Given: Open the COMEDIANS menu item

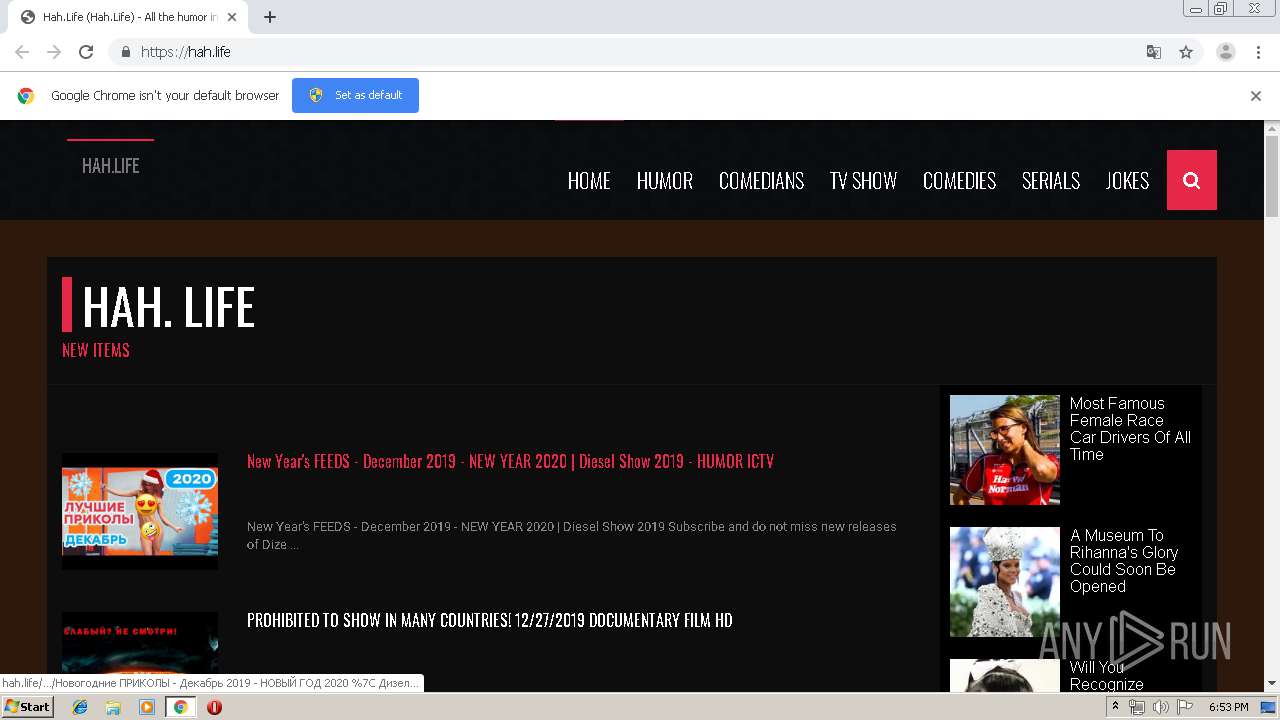Looking at the screenshot, I should (761, 181).
